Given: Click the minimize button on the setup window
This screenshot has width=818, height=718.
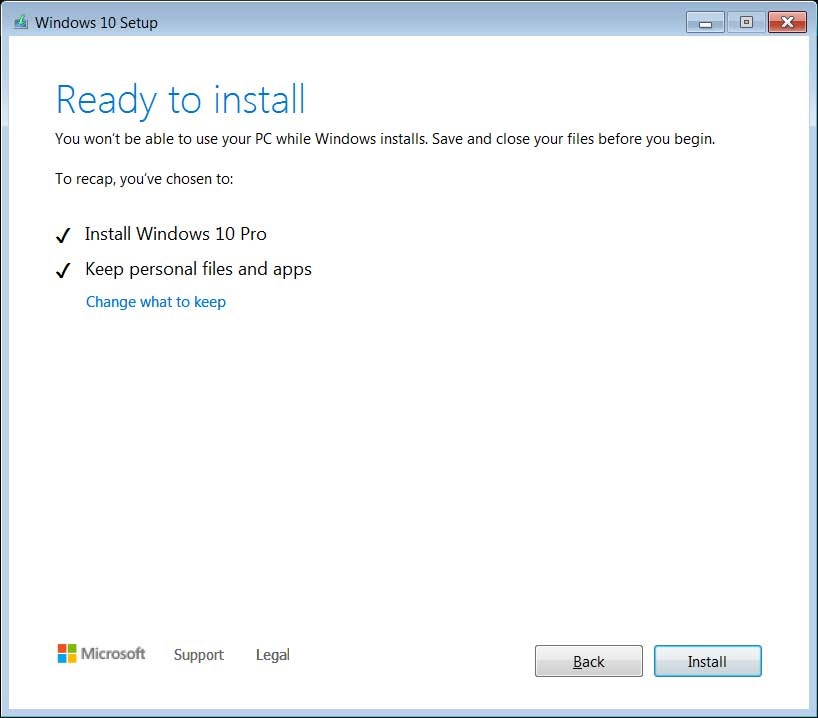Looking at the screenshot, I should [705, 21].
